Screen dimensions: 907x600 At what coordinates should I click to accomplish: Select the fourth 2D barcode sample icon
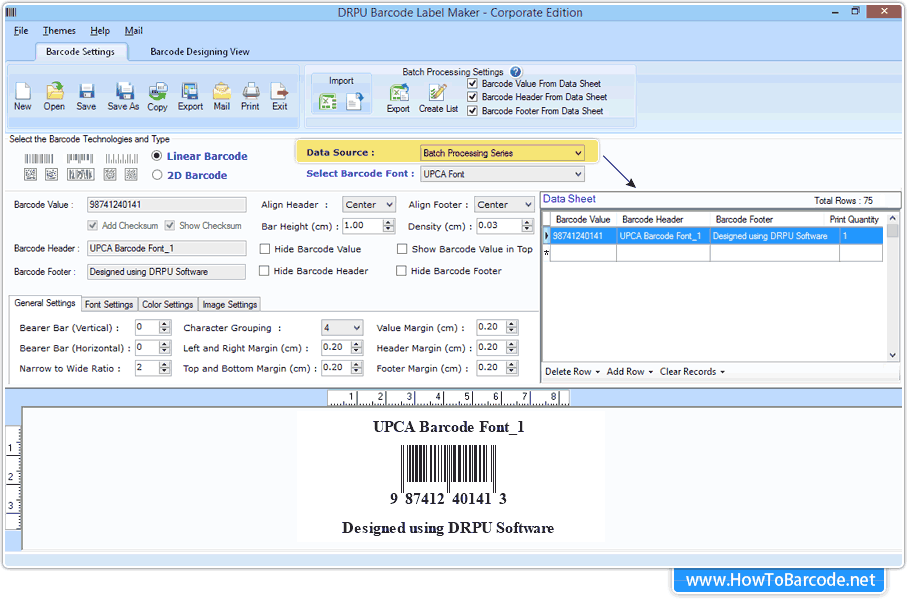pos(110,174)
